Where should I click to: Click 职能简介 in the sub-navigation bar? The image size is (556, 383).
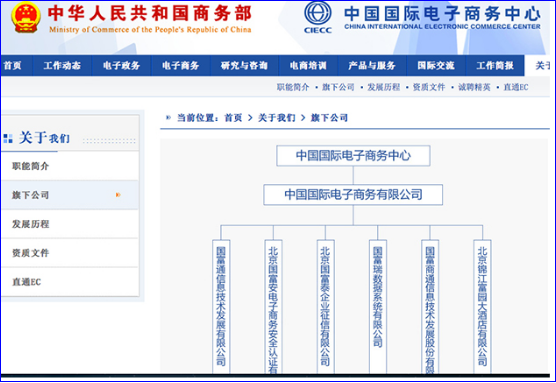pyautogui.click(x=293, y=87)
